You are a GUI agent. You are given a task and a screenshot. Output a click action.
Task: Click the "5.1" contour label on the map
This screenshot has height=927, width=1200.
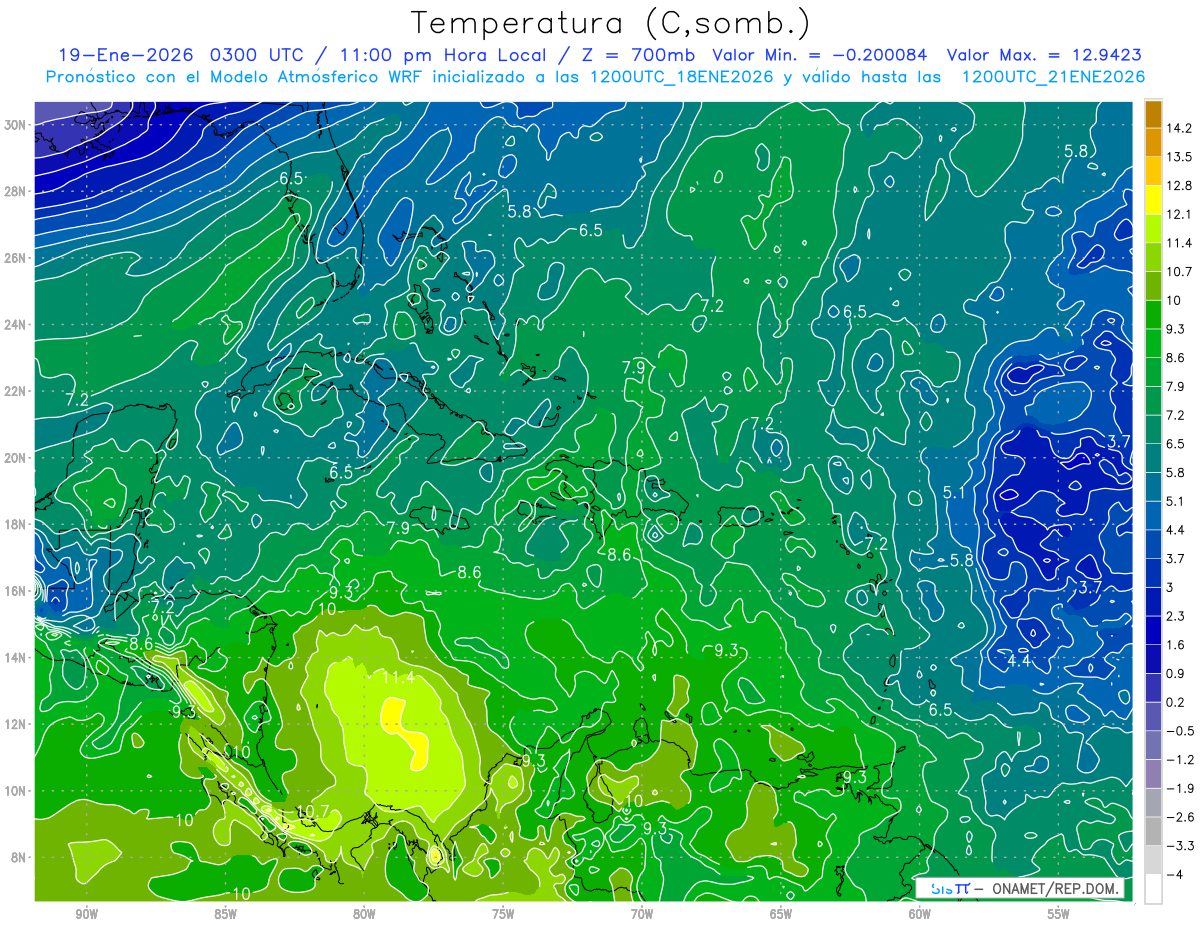955,492
